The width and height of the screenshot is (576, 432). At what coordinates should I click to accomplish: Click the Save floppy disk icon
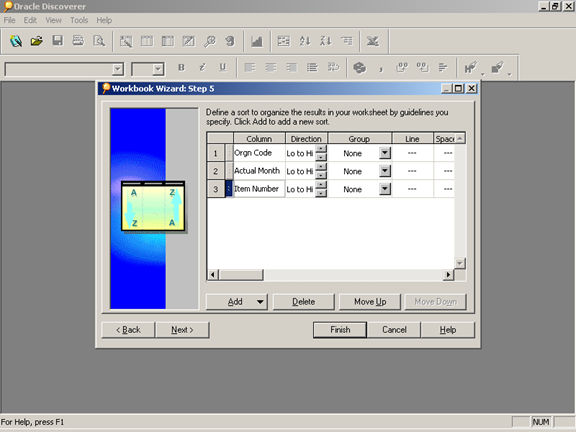57,41
